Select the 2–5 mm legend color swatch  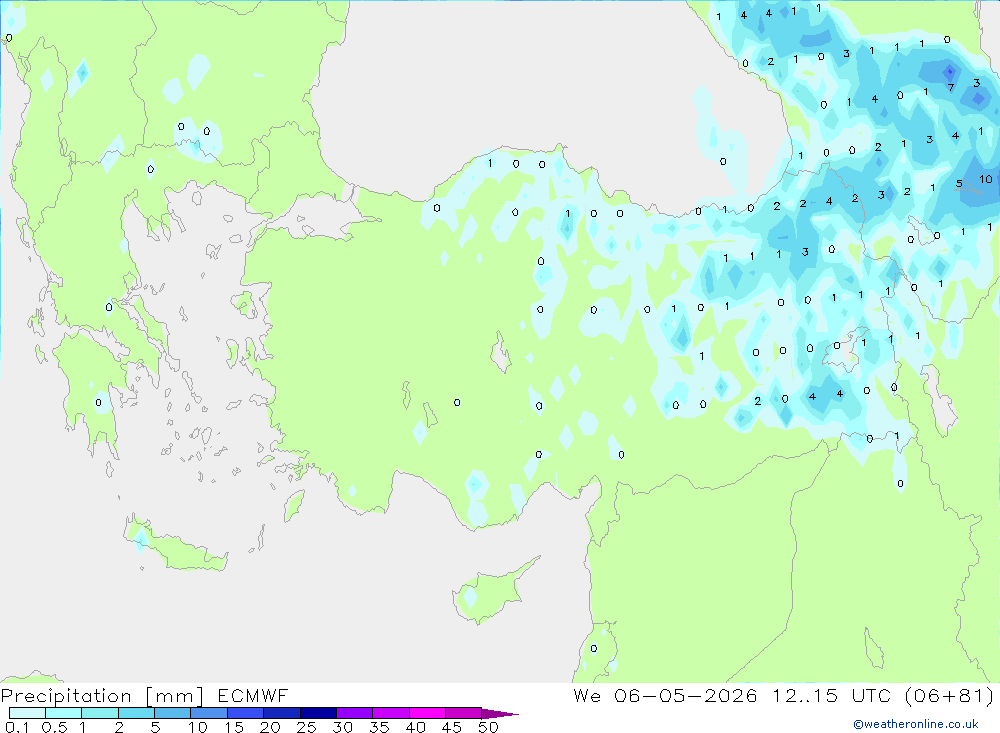pyautogui.click(x=136, y=713)
